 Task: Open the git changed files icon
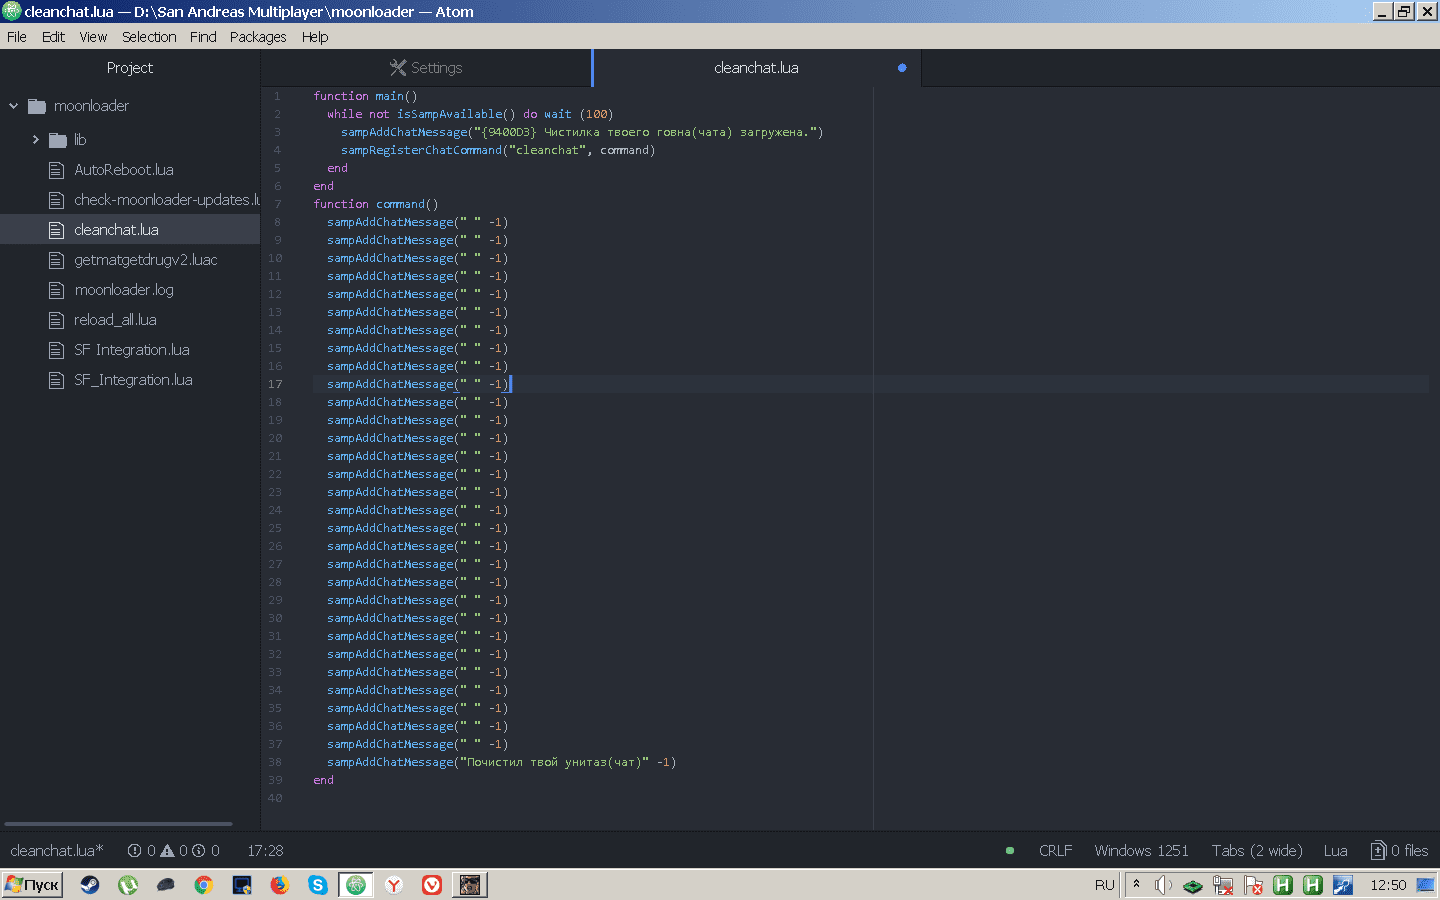coord(1378,851)
